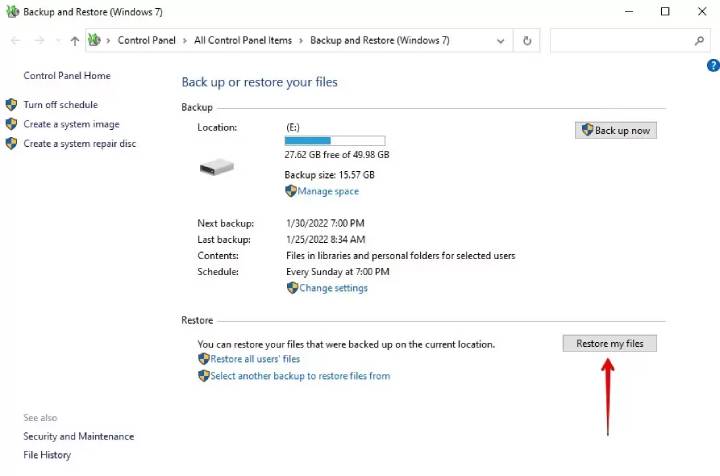Click the shield beside Select another backup
The width and height of the screenshot is (720, 476).
pyautogui.click(x=203, y=376)
